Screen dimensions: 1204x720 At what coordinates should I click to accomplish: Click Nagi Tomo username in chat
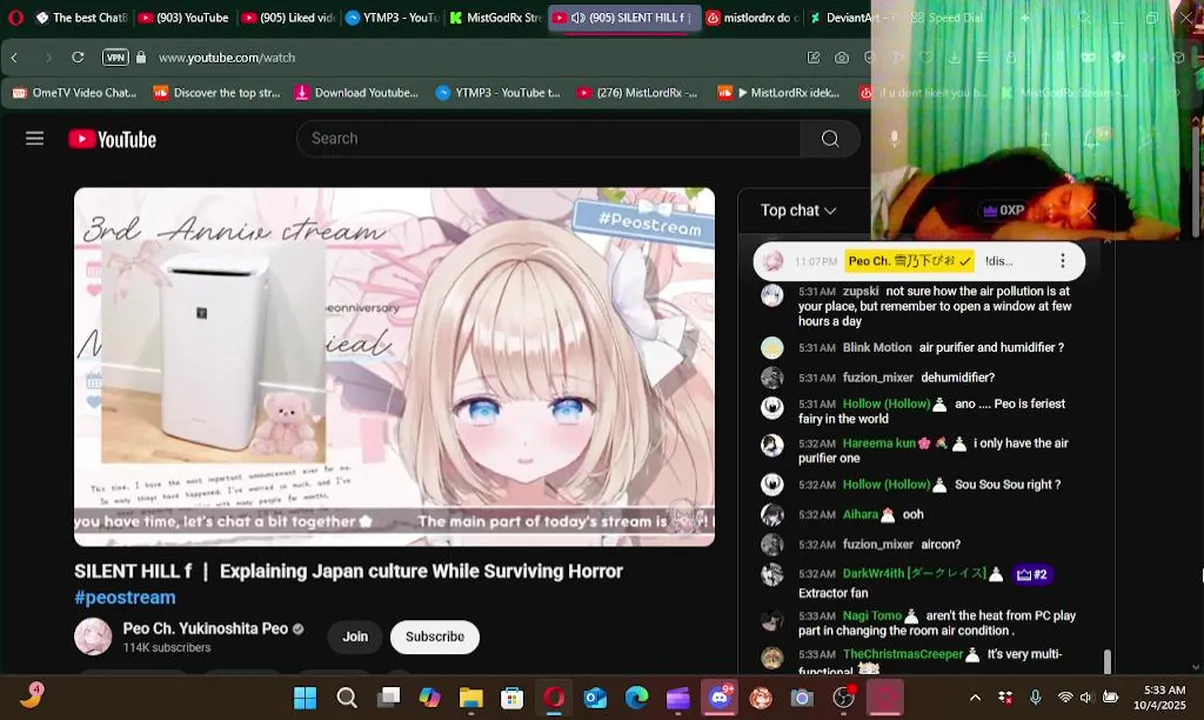click(872, 616)
